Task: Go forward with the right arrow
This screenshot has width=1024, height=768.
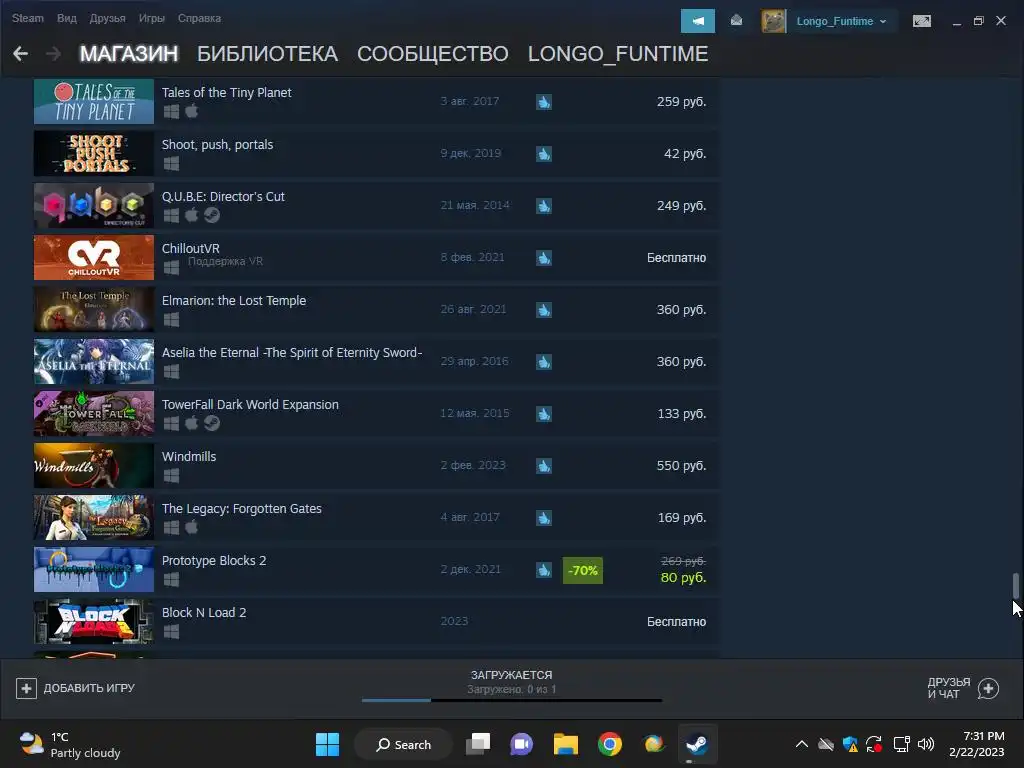Action: click(x=54, y=54)
